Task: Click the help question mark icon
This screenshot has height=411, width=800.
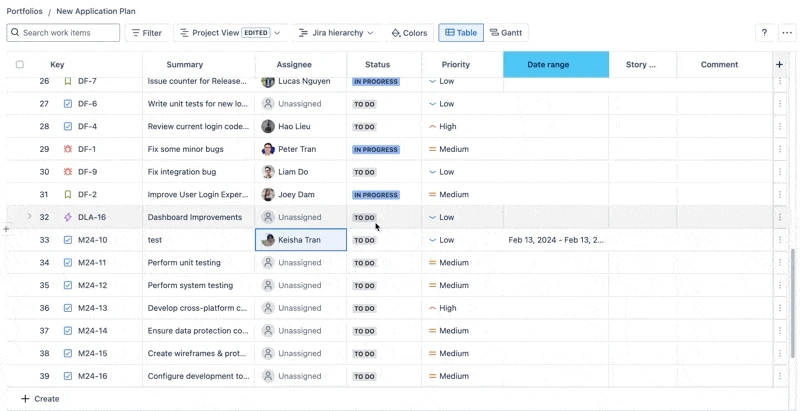Action: tap(765, 33)
